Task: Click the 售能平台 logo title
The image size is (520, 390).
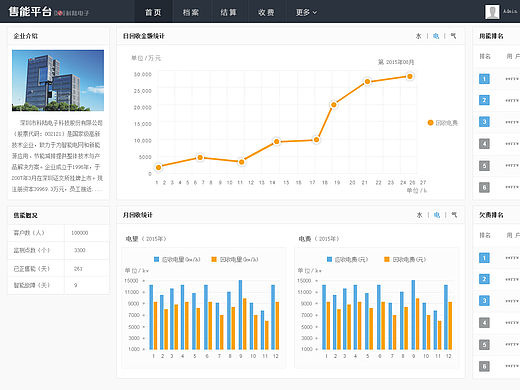Action: tap(30, 12)
